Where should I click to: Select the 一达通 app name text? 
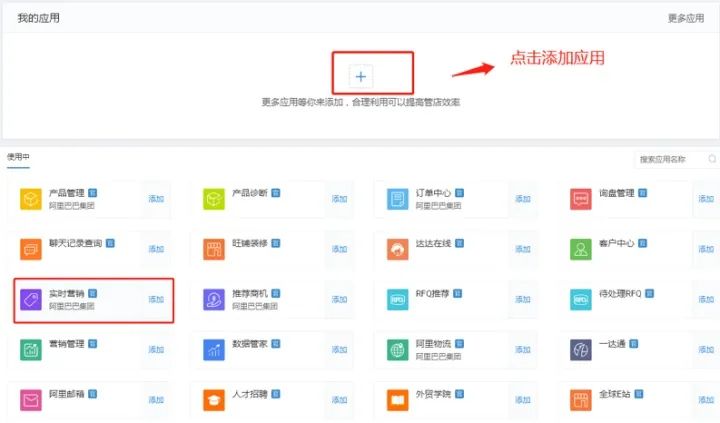click(612, 344)
